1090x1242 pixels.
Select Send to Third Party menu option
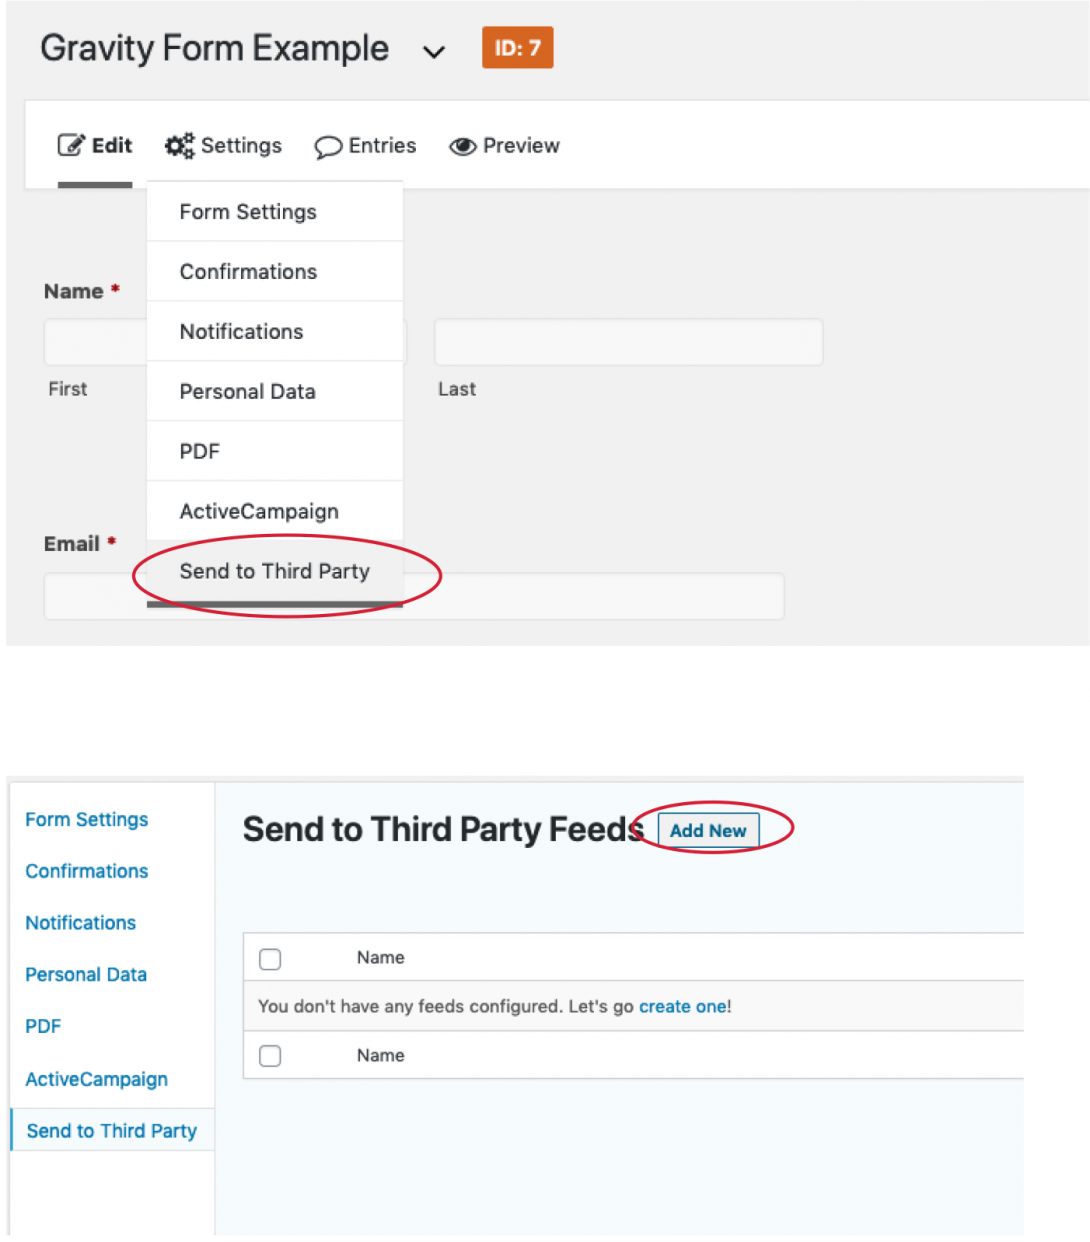click(274, 571)
